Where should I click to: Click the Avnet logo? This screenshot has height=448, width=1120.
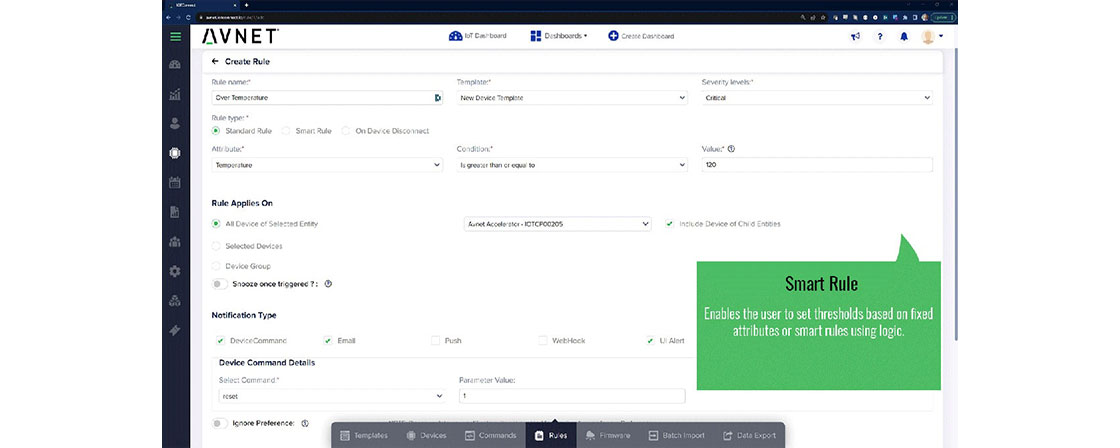240,36
